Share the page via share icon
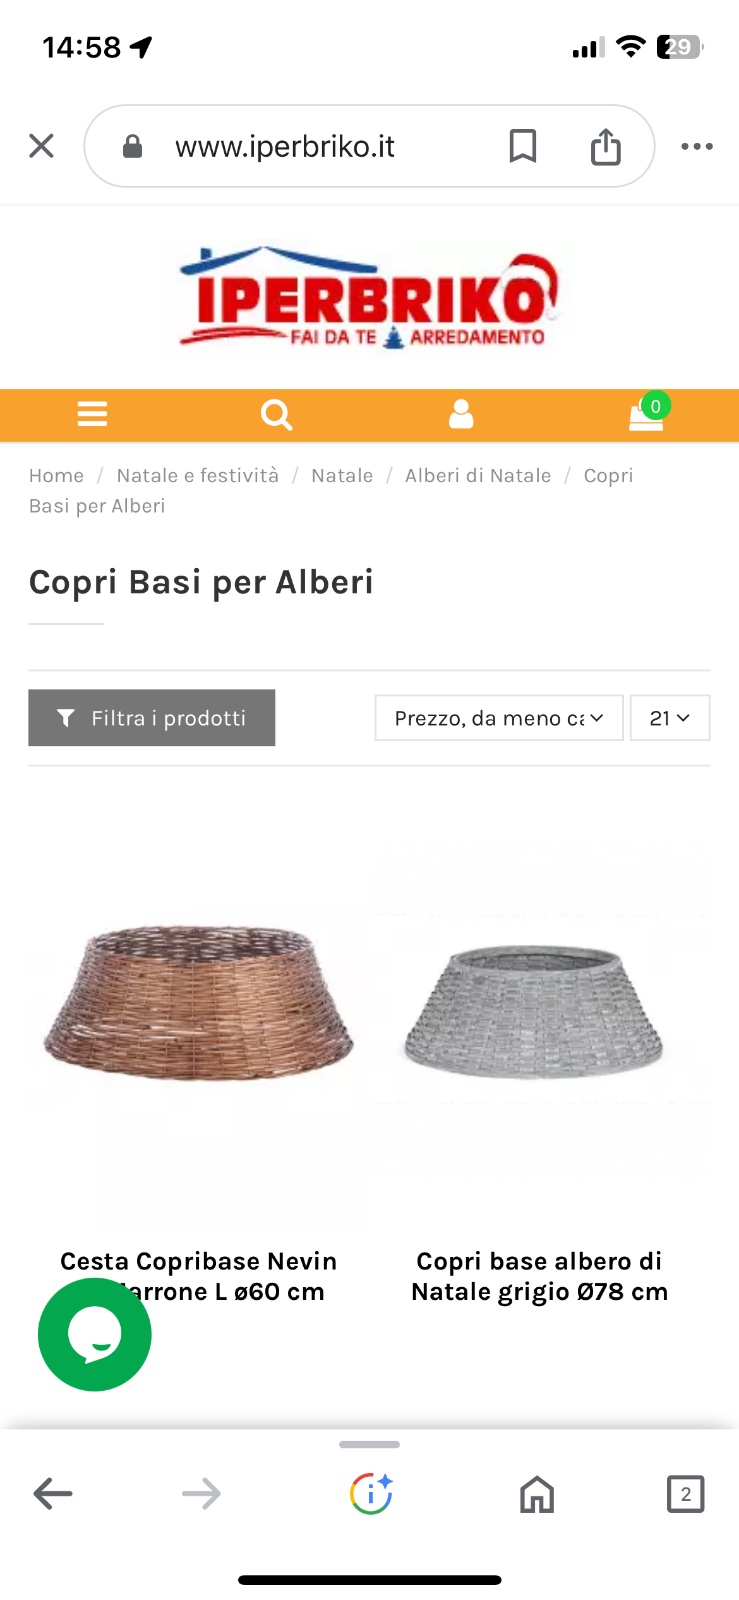The image size is (739, 1600). (606, 146)
